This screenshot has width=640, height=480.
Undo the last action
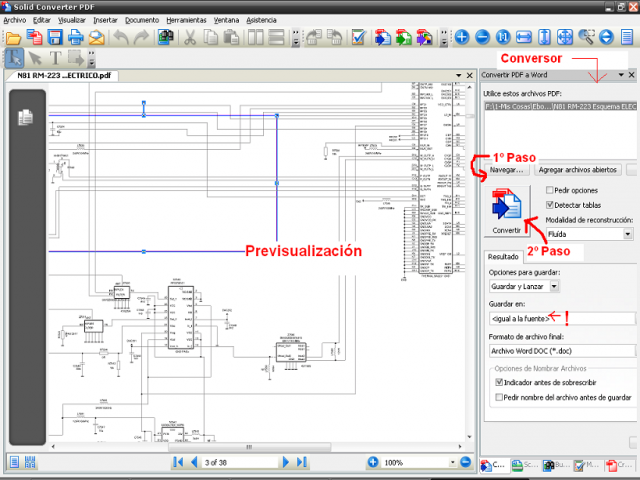click(121, 38)
